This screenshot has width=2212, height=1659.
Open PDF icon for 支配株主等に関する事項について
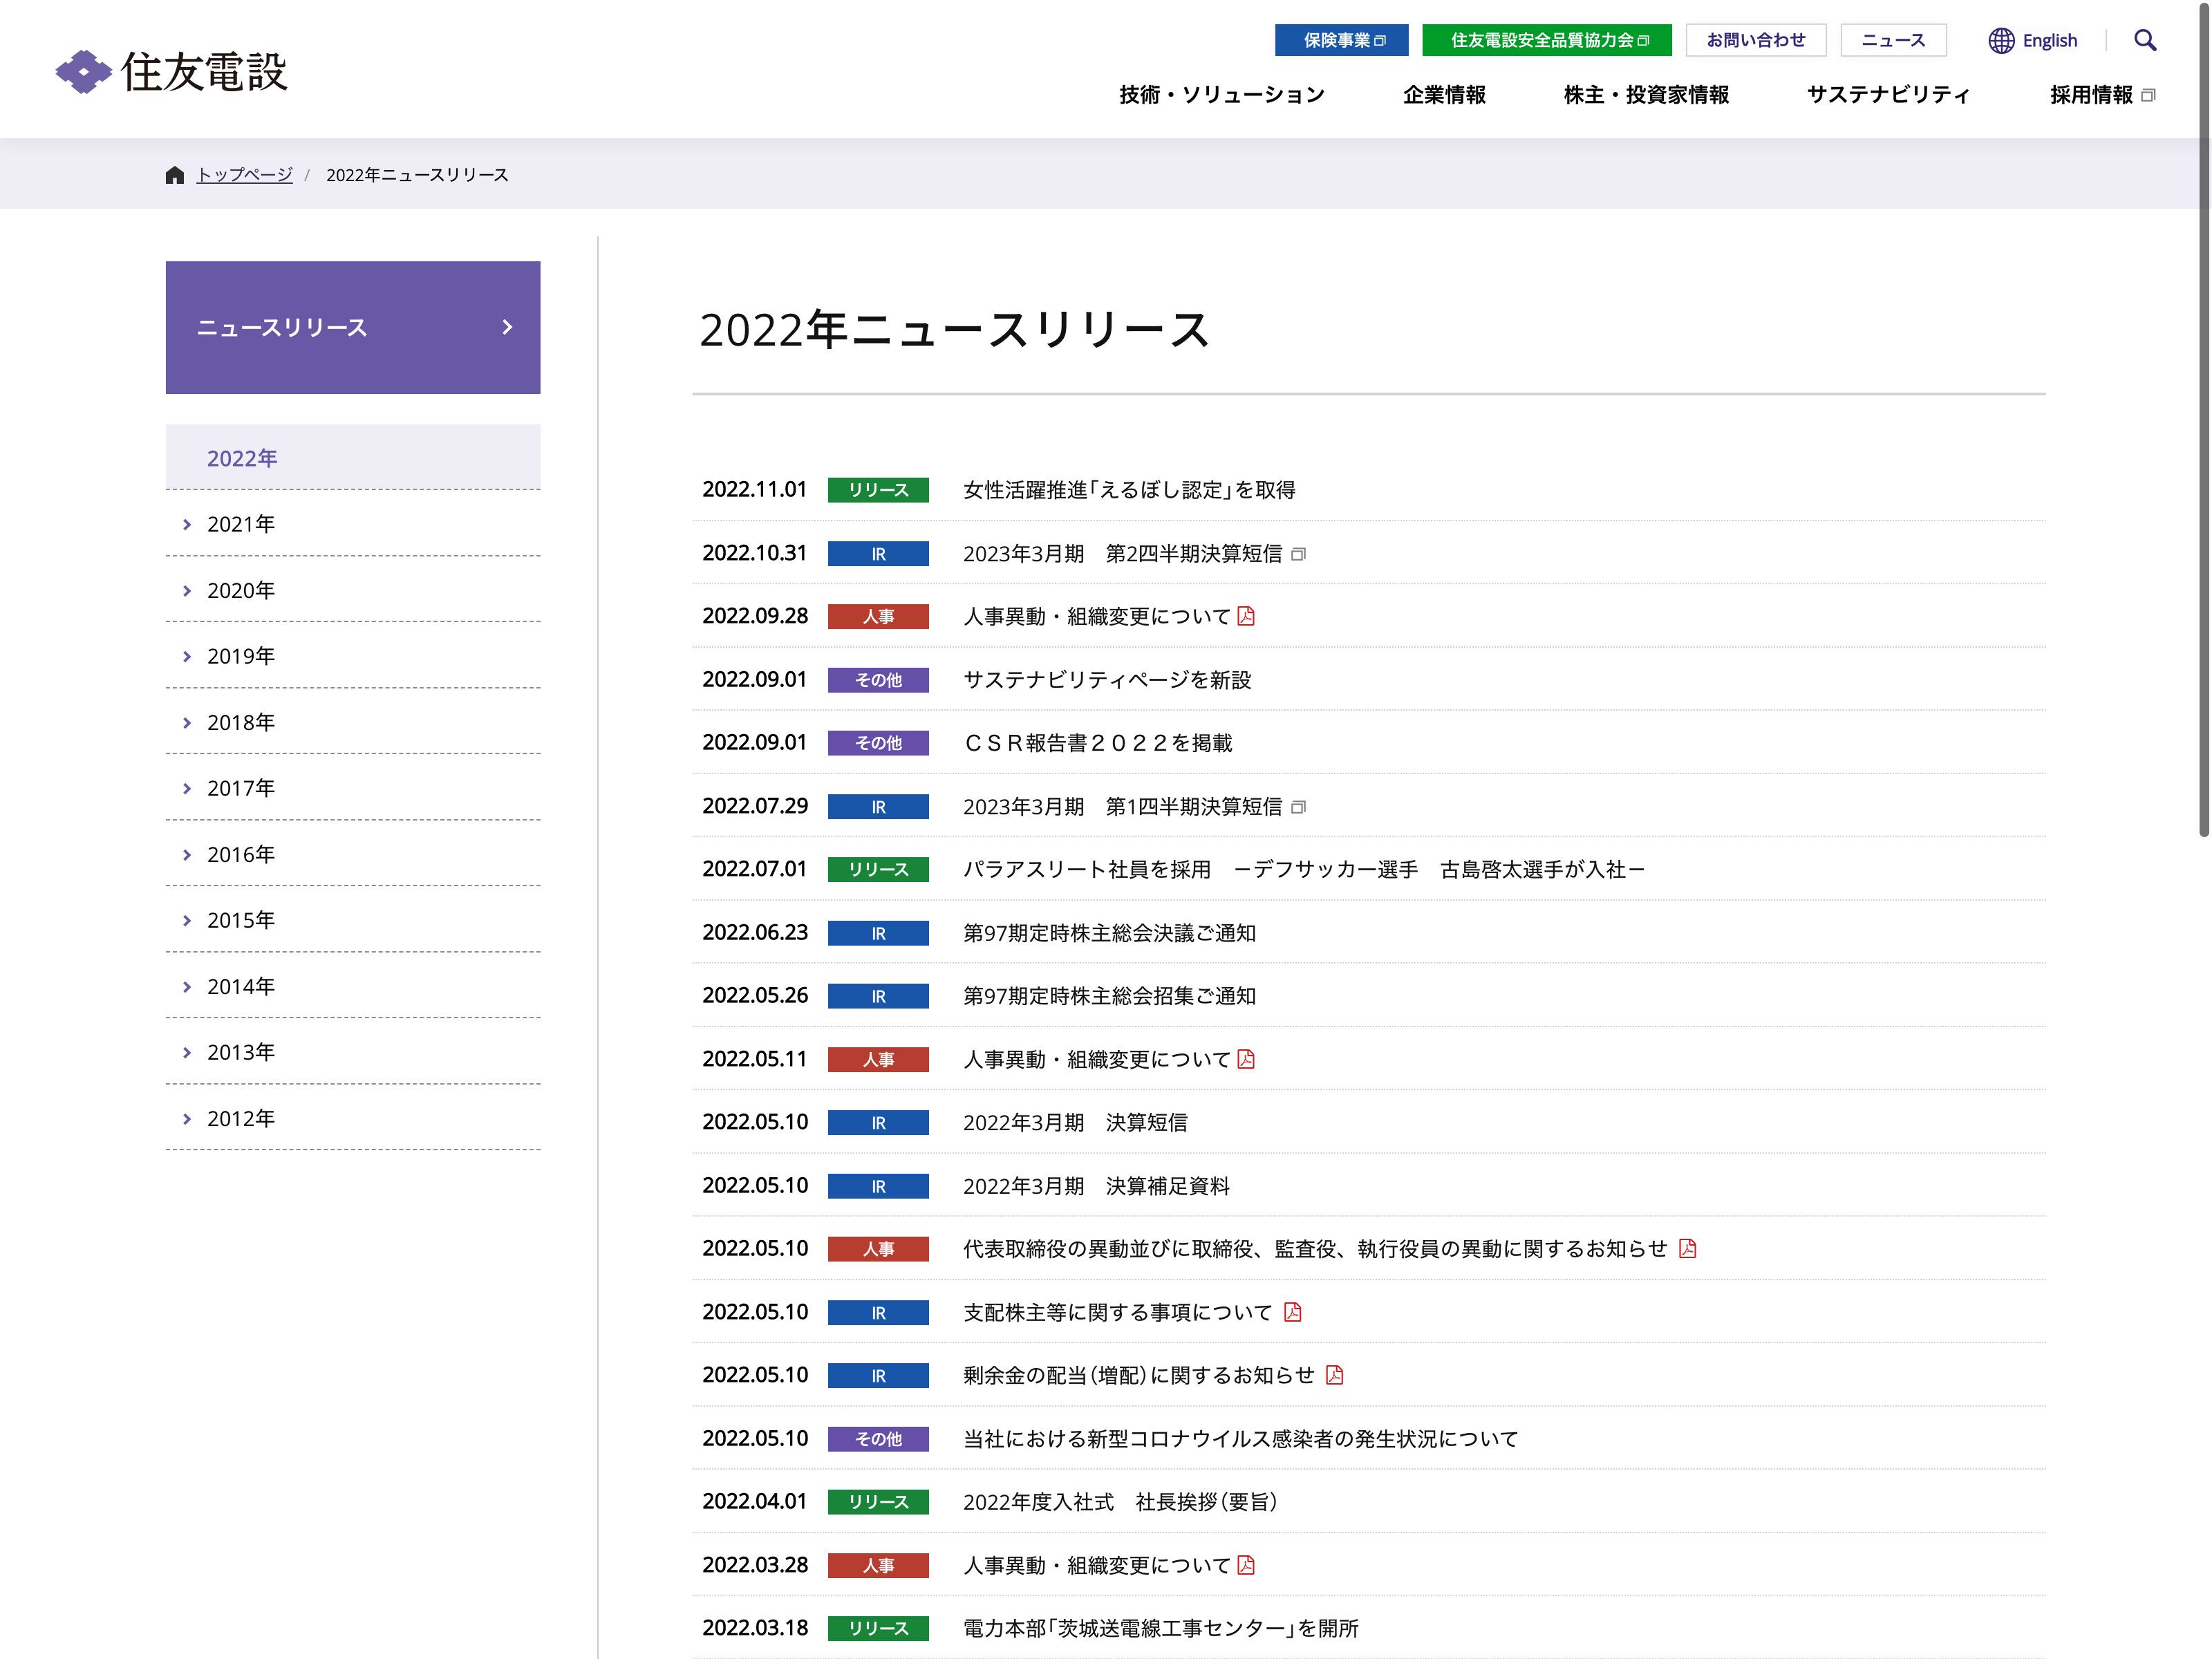click(1293, 1312)
